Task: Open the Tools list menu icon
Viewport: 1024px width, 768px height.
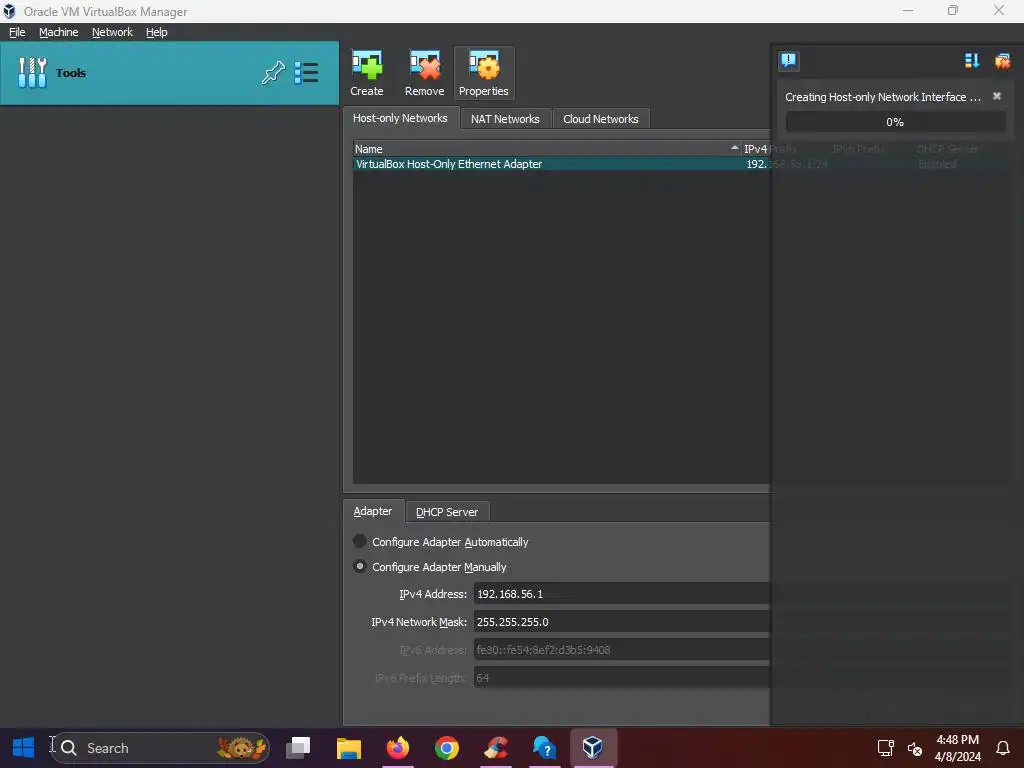Action: click(306, 72)
